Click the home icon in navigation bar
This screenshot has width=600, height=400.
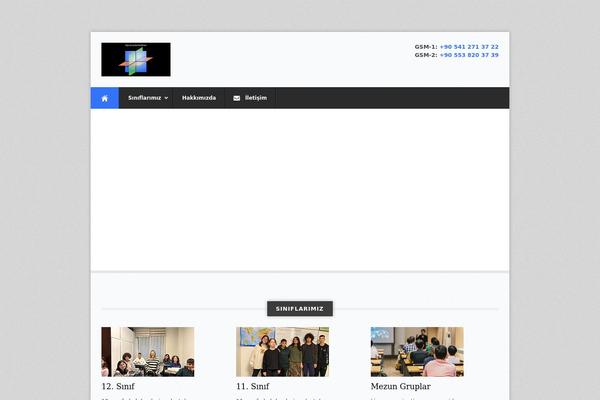[x=104, y=98]
